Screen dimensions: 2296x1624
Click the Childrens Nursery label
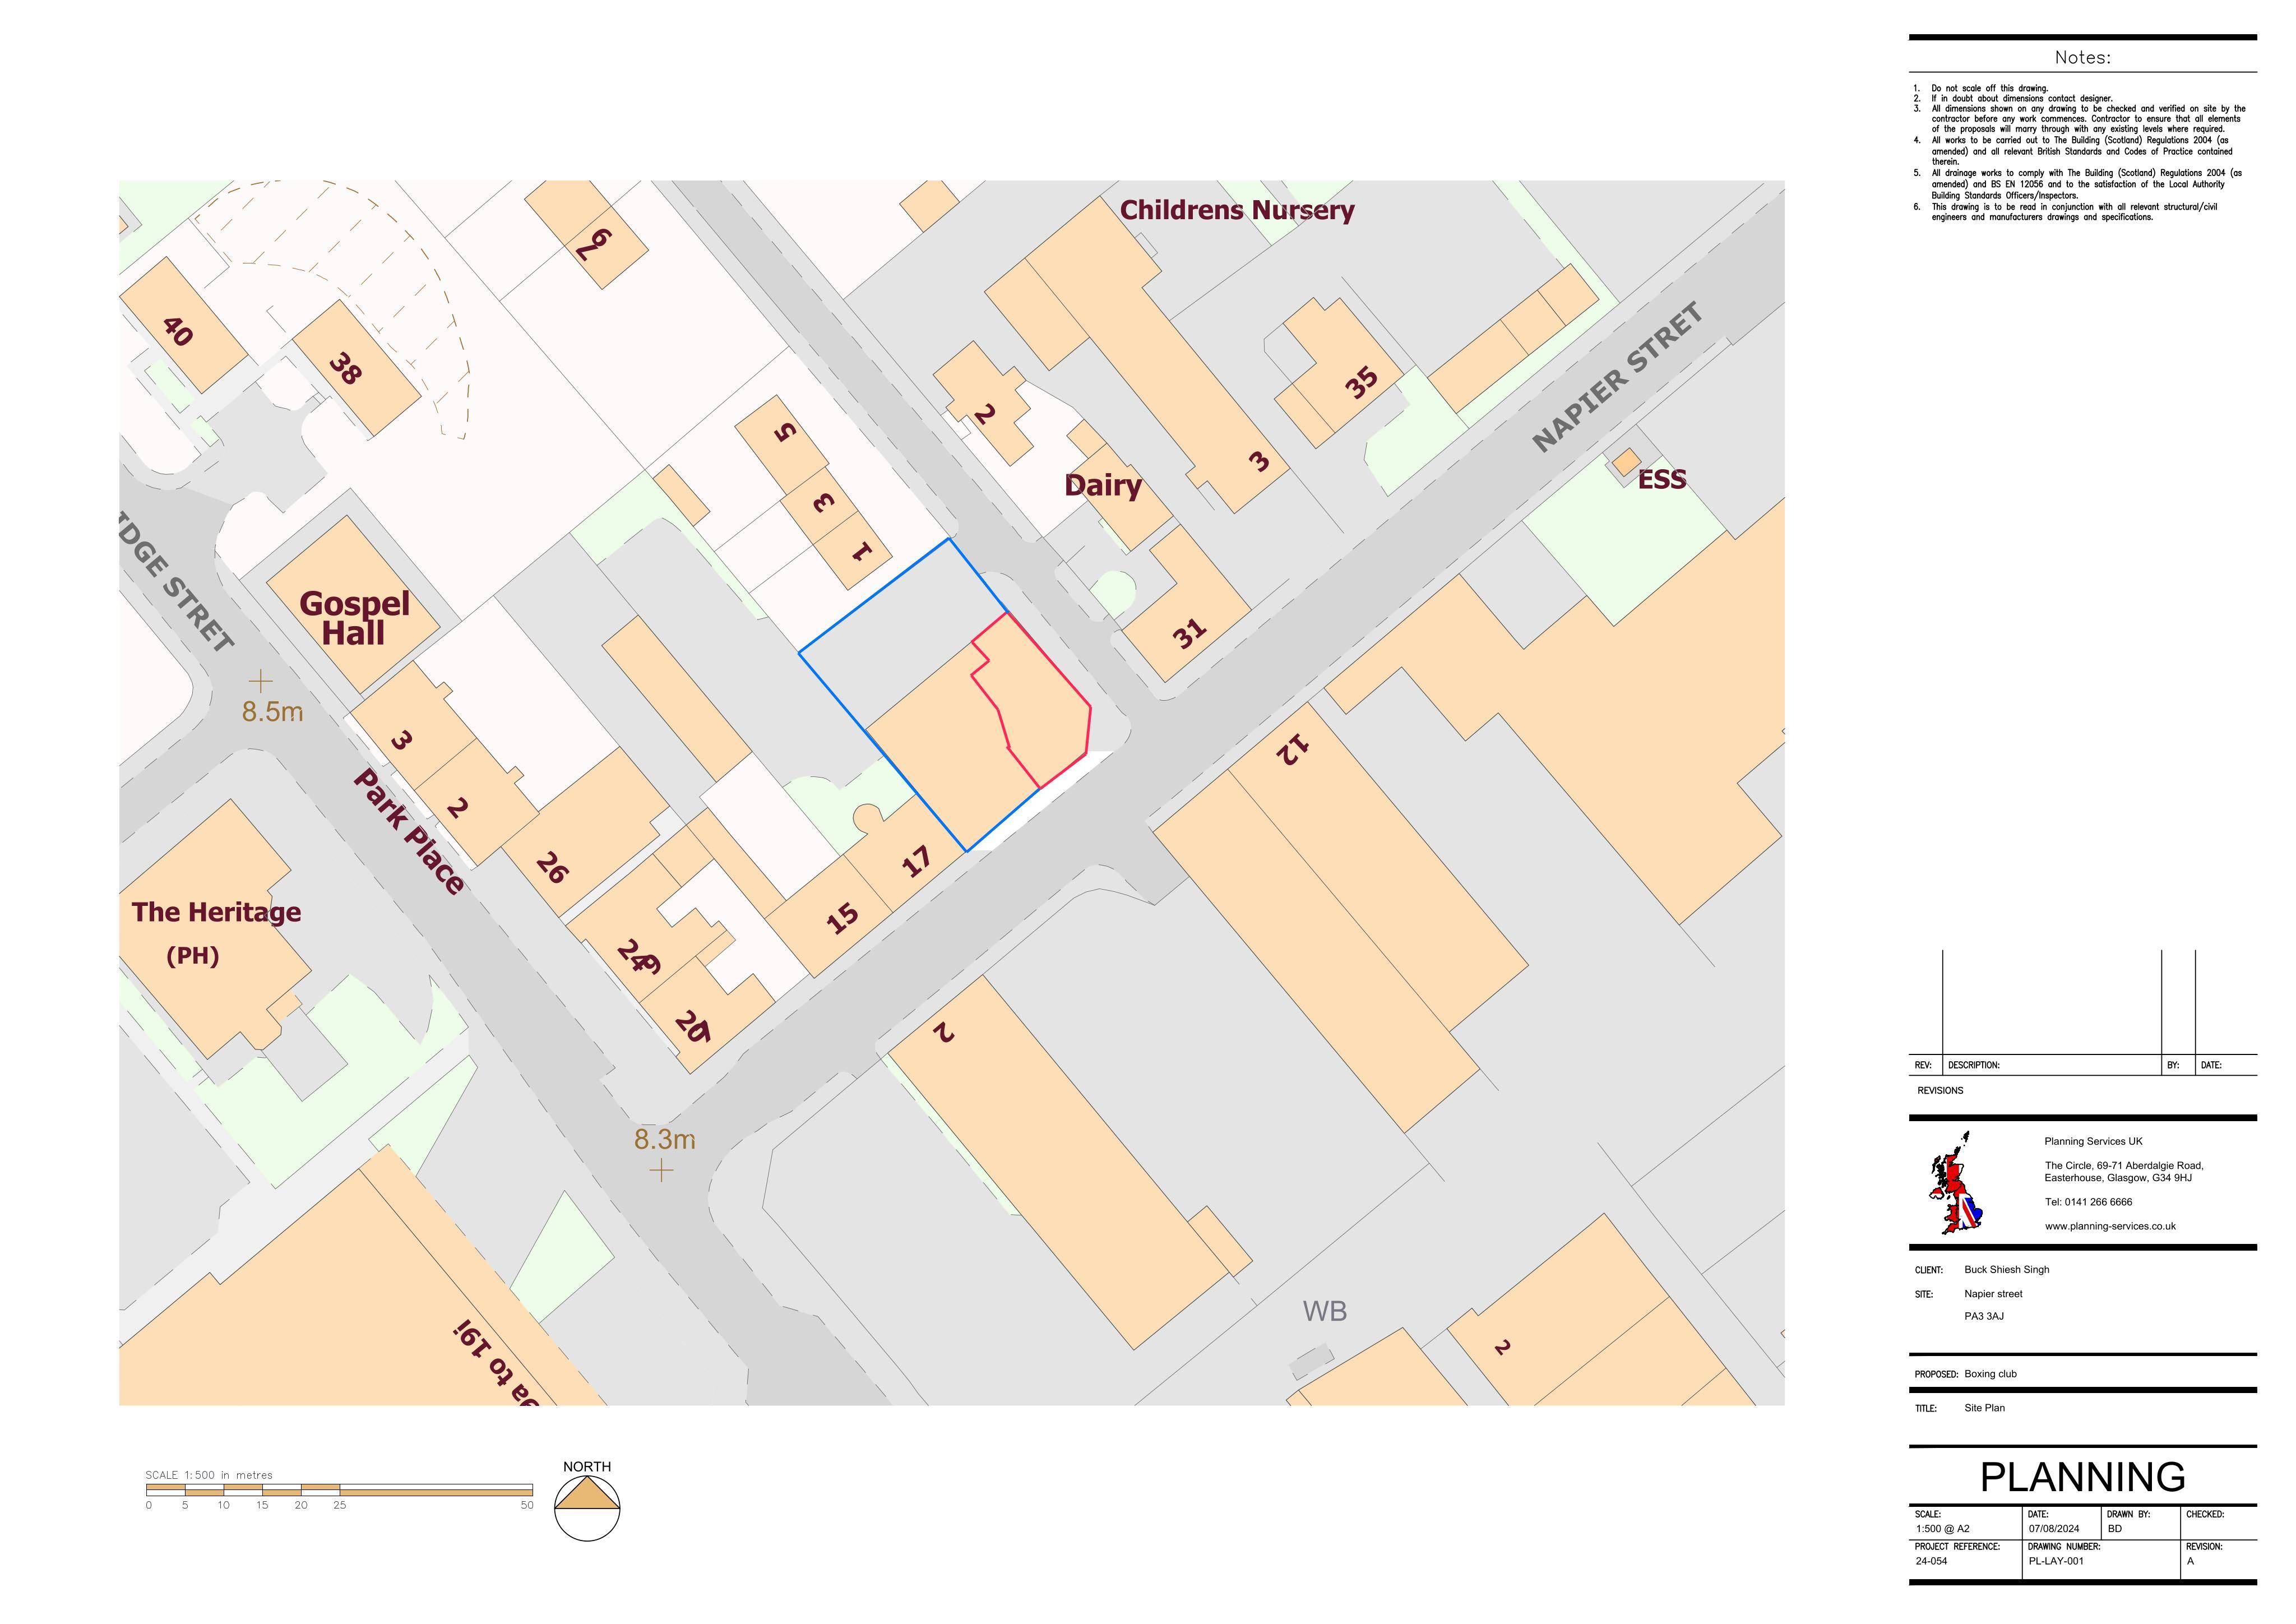point(1237,210)
